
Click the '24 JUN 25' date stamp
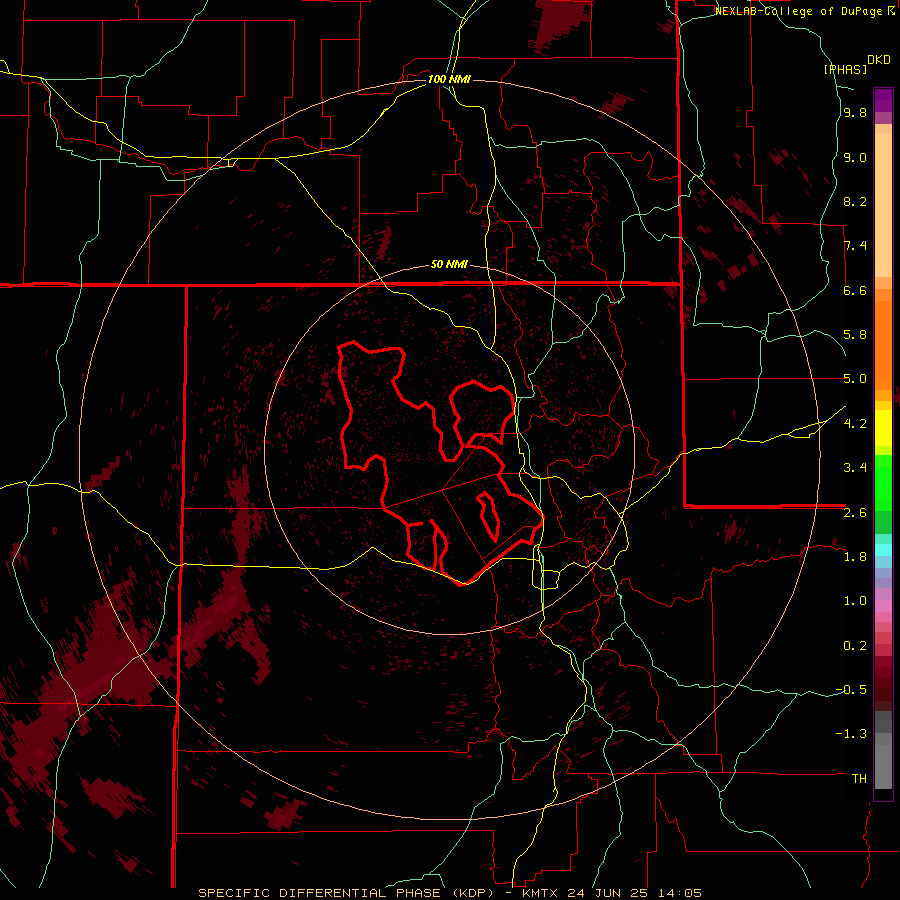(x=606, y=893)
